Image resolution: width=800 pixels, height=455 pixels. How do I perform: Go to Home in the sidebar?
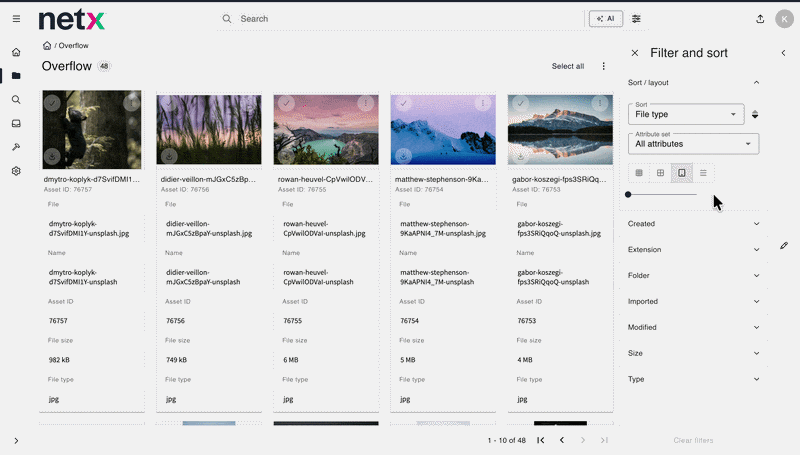point(16,52)
